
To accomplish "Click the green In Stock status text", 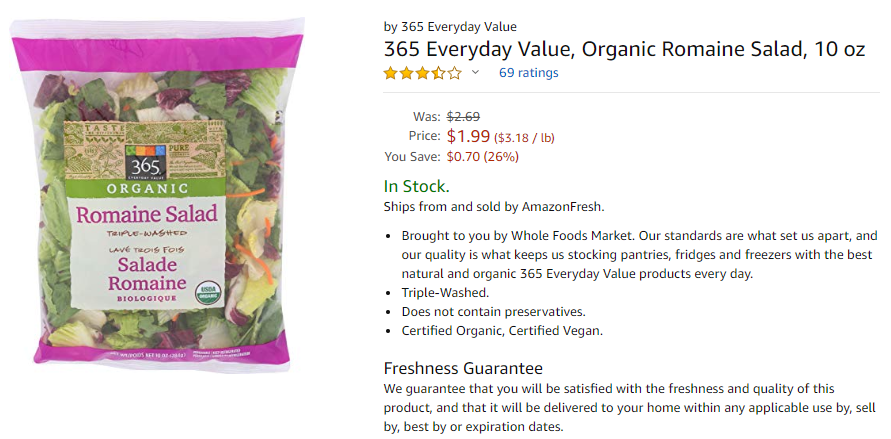I will click(x=417, y=186).
